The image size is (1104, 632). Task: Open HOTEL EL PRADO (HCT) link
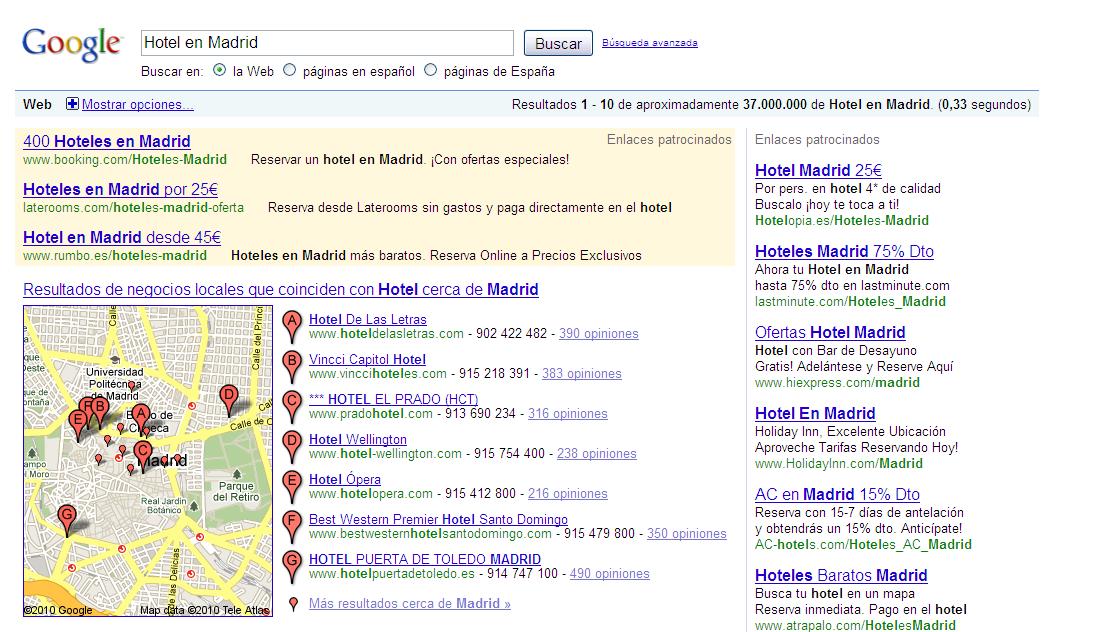pos(393,399)
